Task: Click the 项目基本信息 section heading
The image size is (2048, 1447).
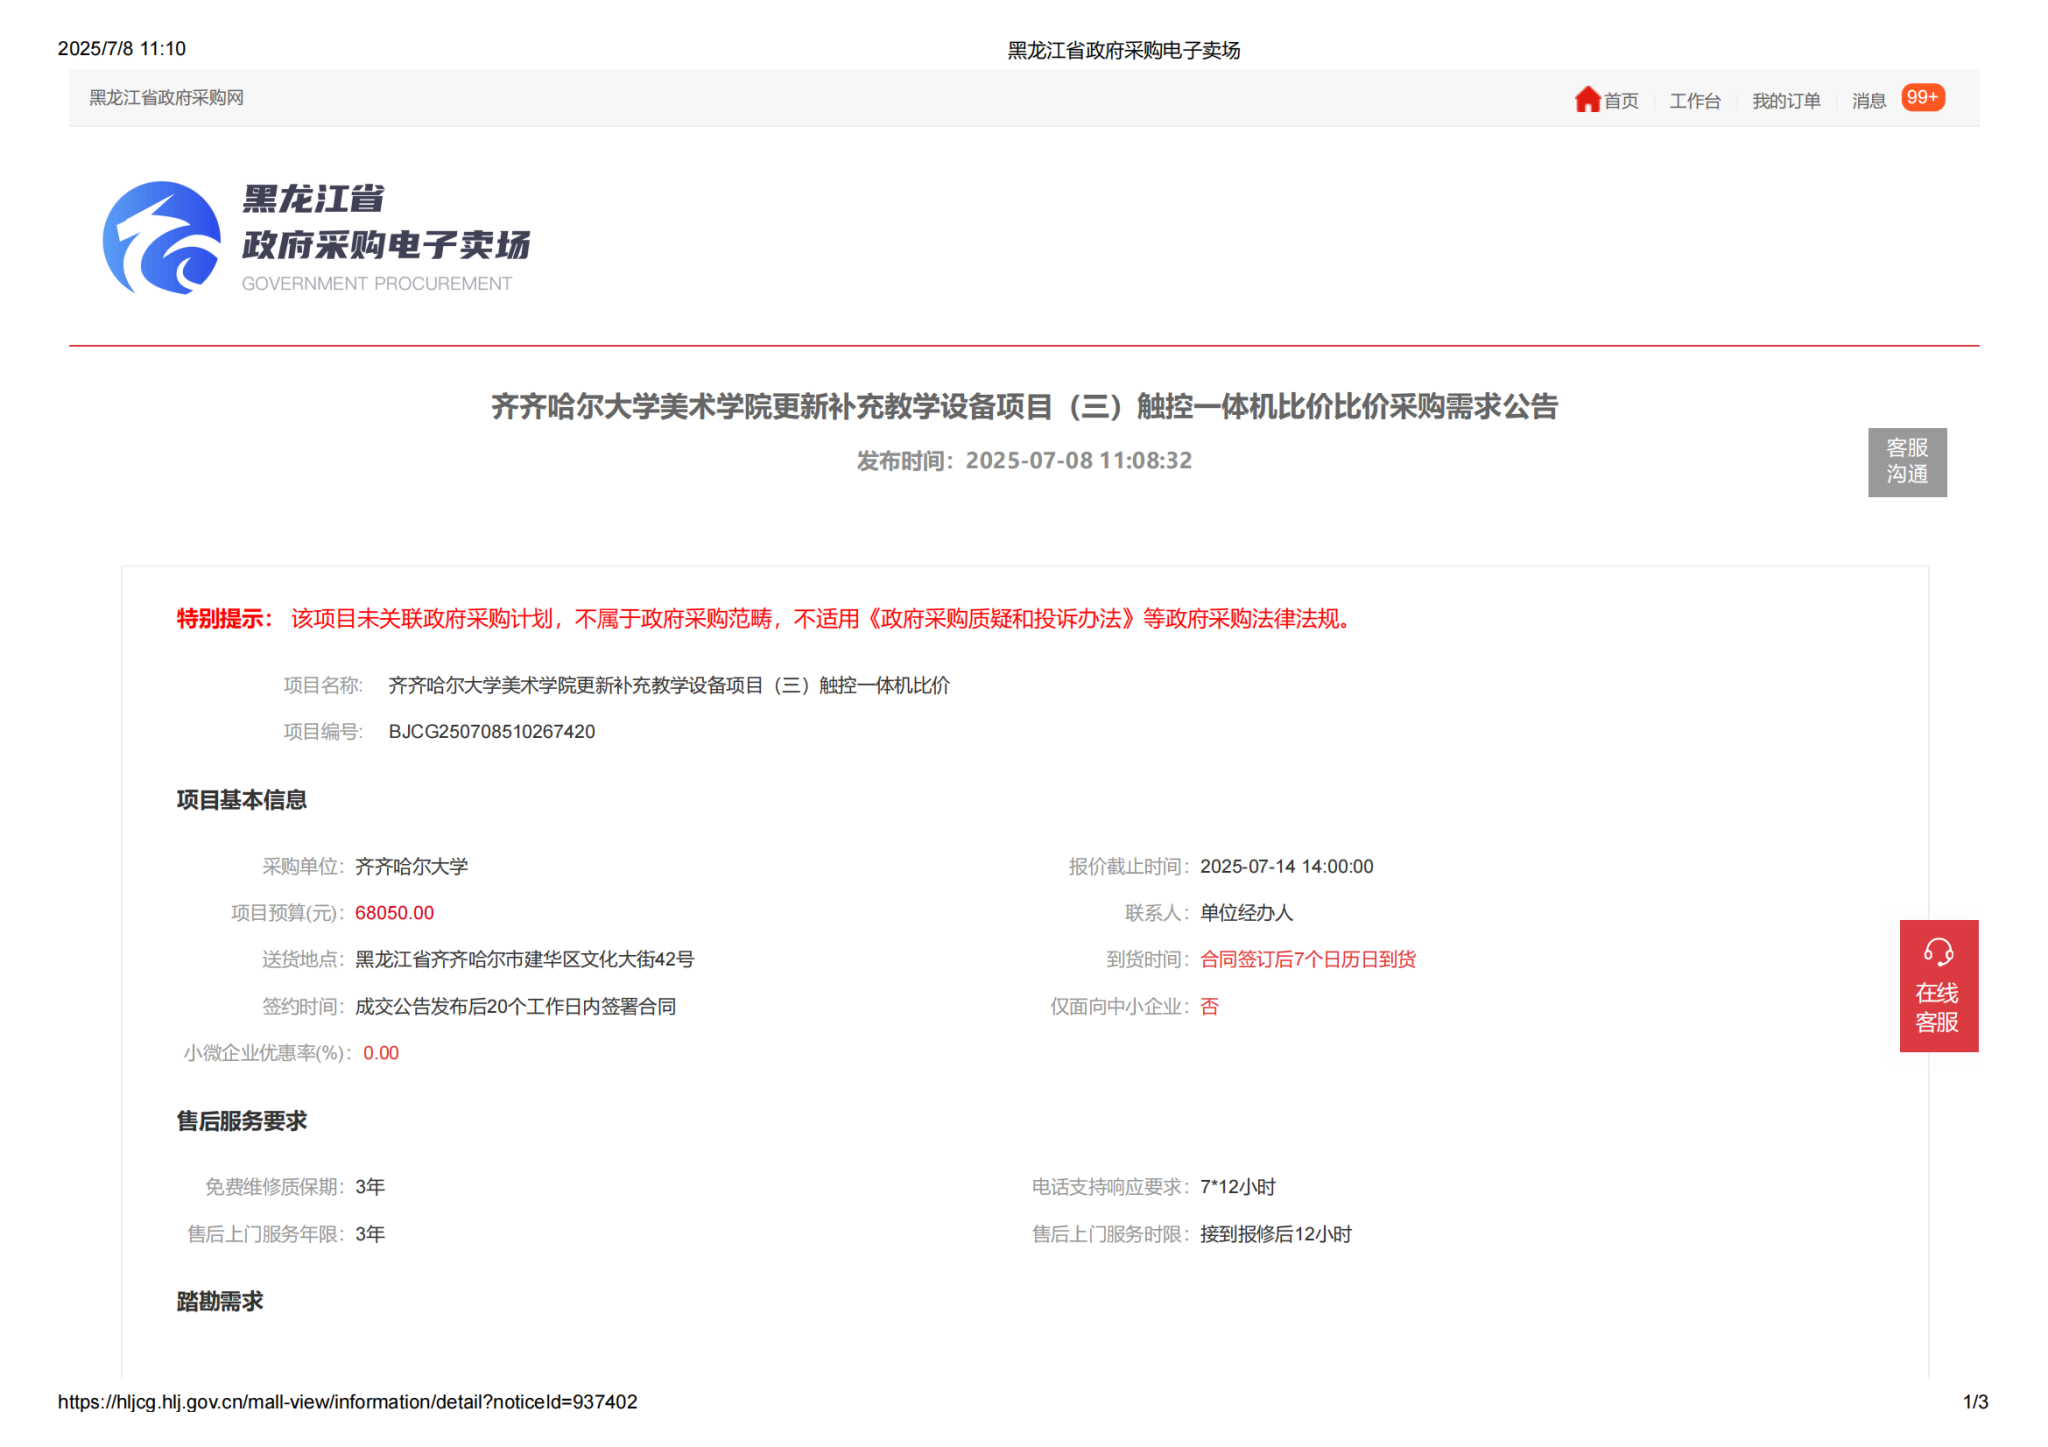Action: (x=241, y=800)
